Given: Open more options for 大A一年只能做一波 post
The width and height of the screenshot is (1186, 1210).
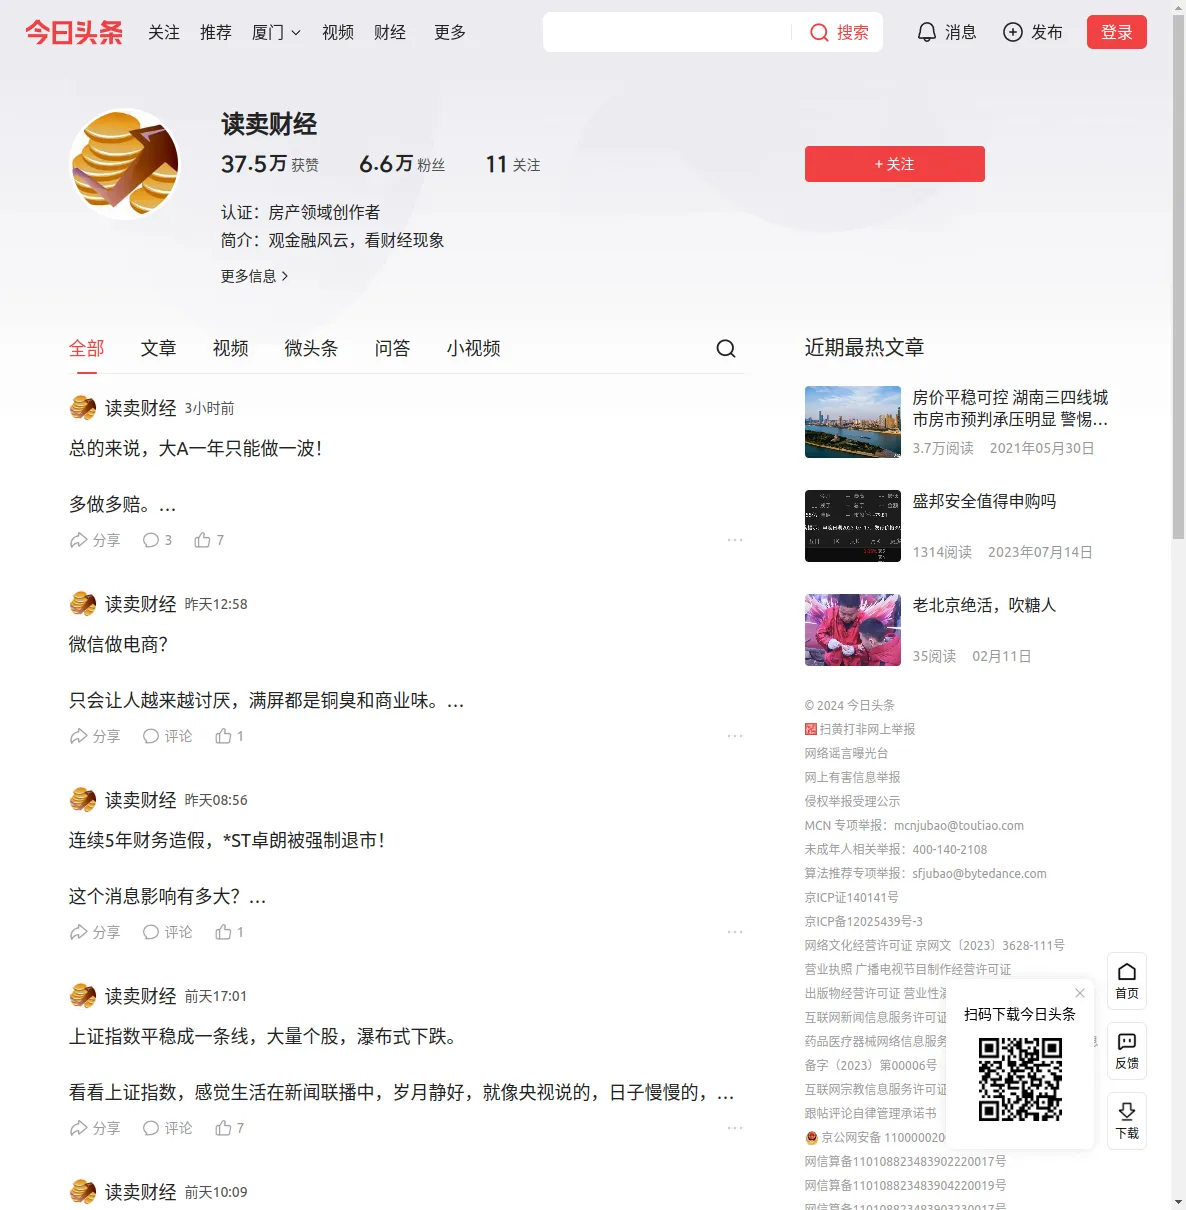Looking at the screenshot, I should coord(735,540).
